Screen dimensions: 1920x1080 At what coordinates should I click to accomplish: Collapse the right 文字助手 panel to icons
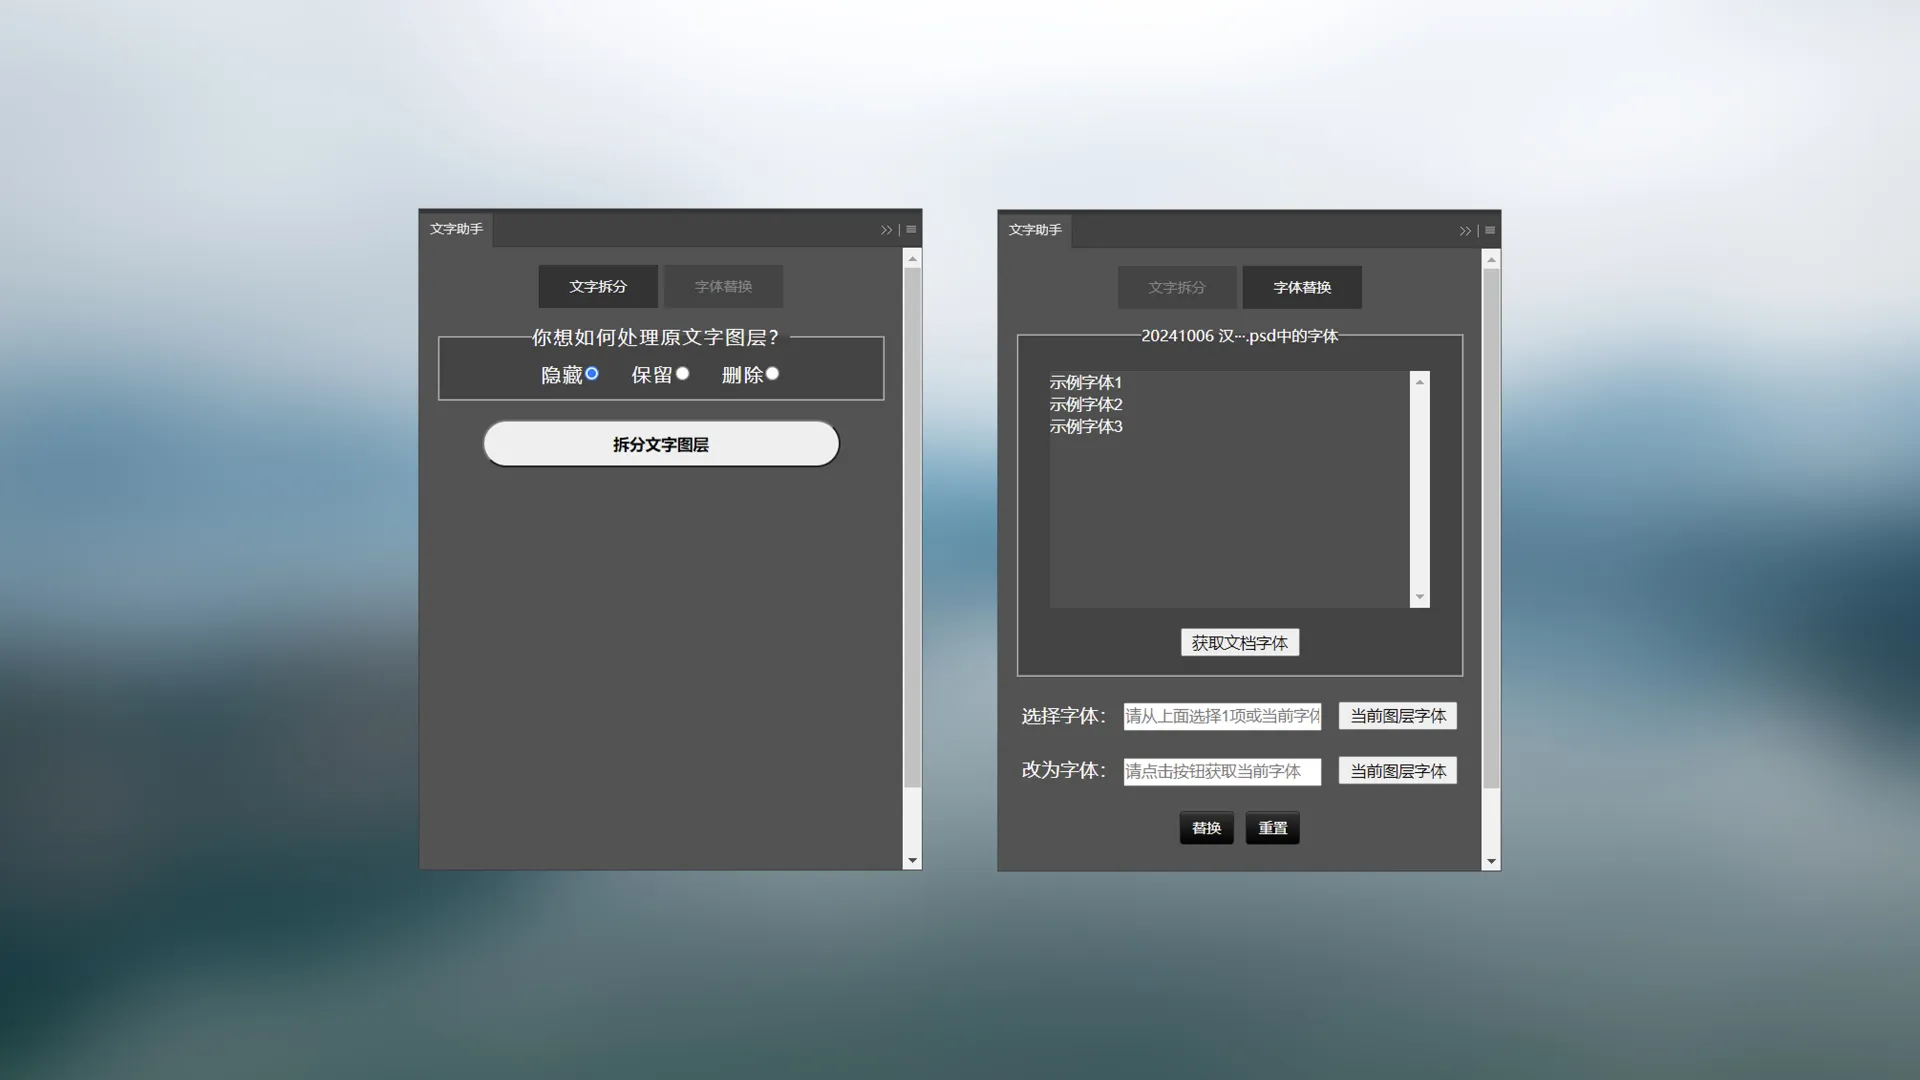click(1465, 230)
